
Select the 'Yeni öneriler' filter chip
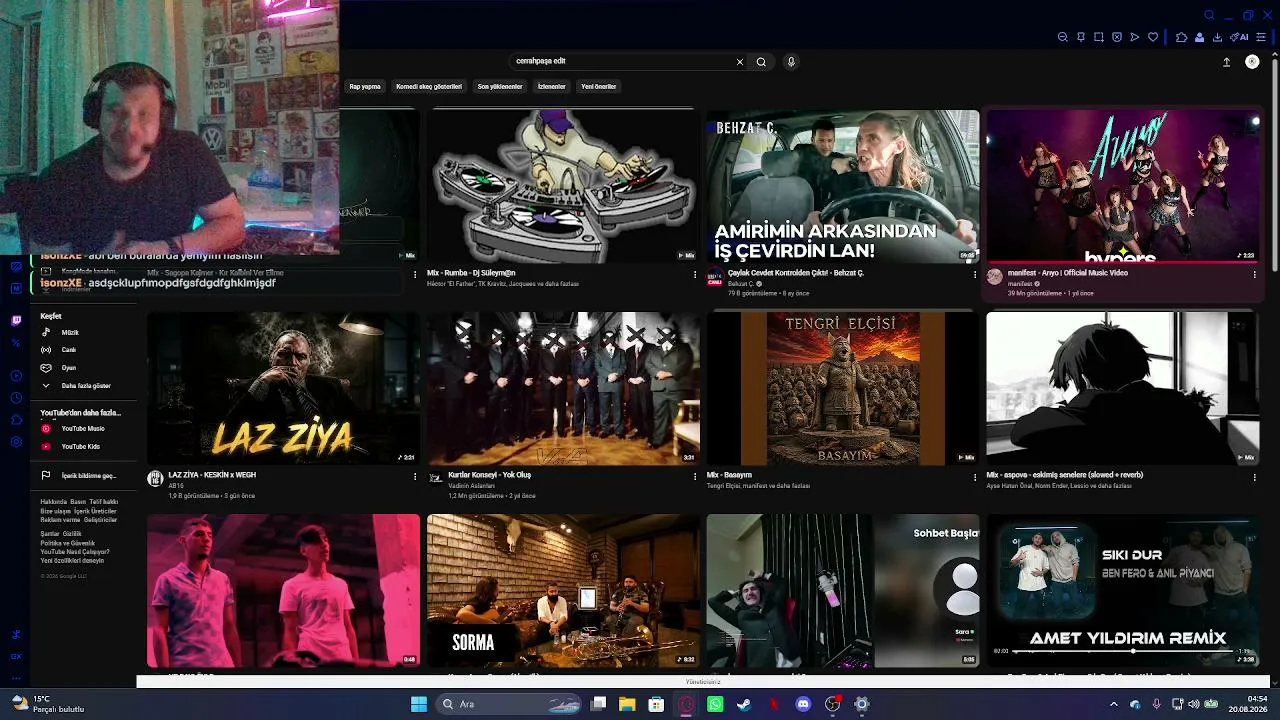pos(599,86)
